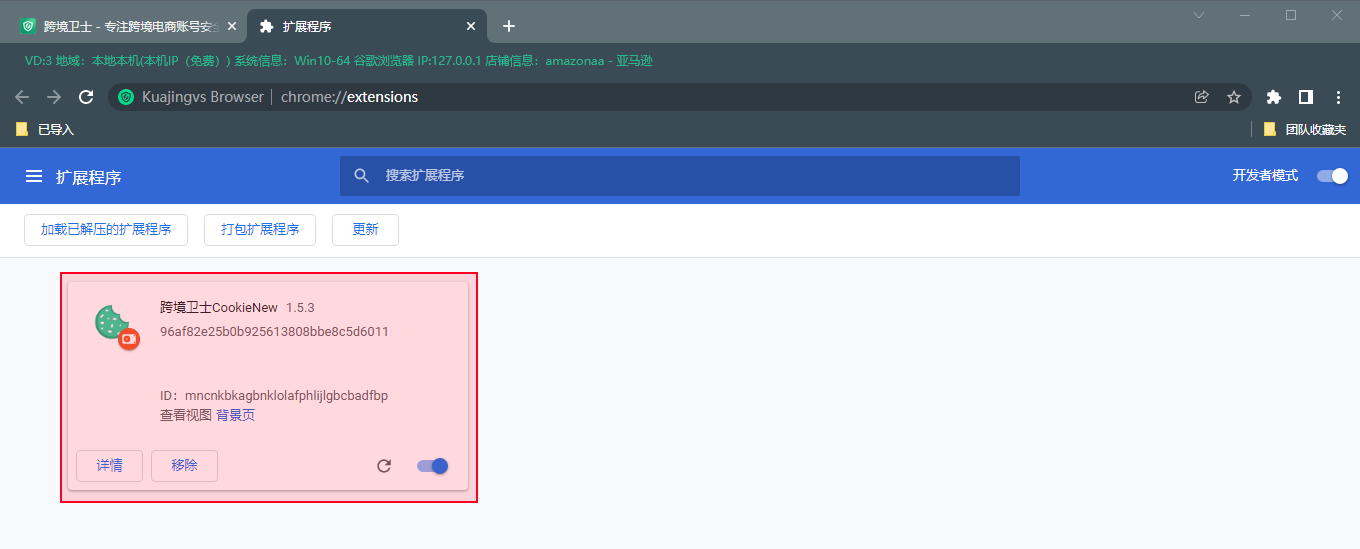Go back to previous page
This screenshot has height=549, width=1360.
click(x=22, y=97)
